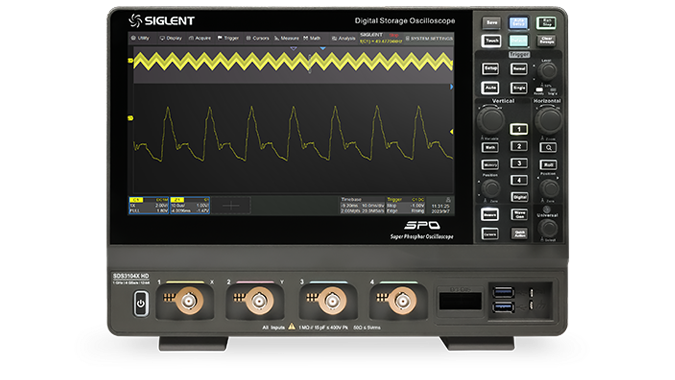Image resolution: width=675 pixels, height=380 pixels.
Task: Select the Normal trigger mode button
Action: 519,68
